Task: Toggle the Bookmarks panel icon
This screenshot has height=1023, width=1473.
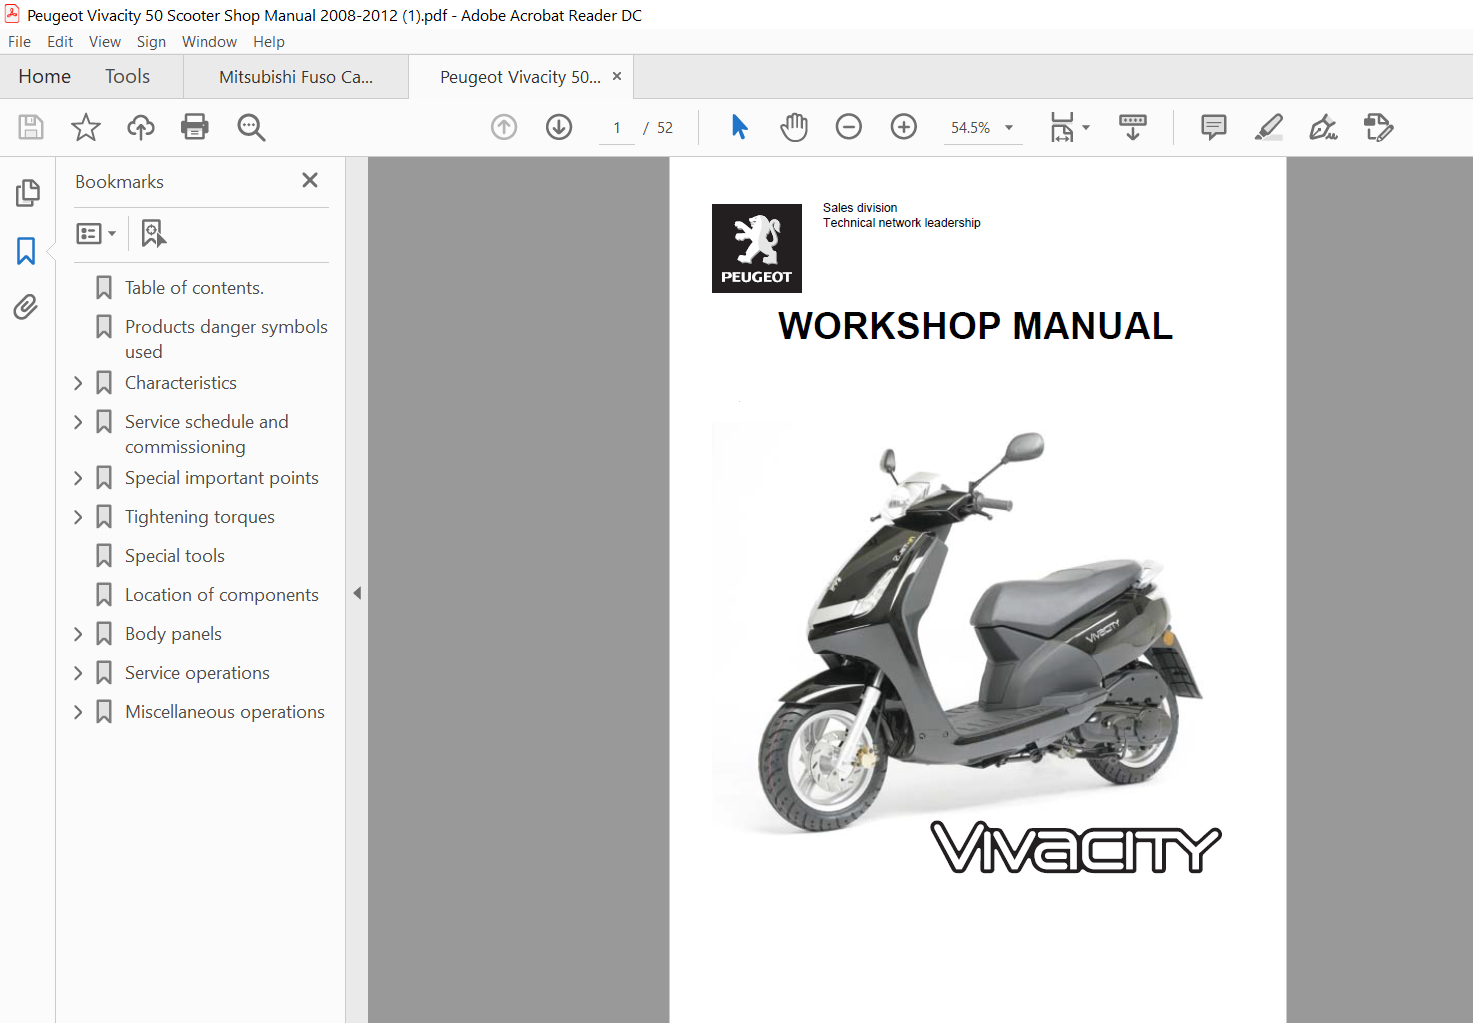Action: tap(26, 250)
